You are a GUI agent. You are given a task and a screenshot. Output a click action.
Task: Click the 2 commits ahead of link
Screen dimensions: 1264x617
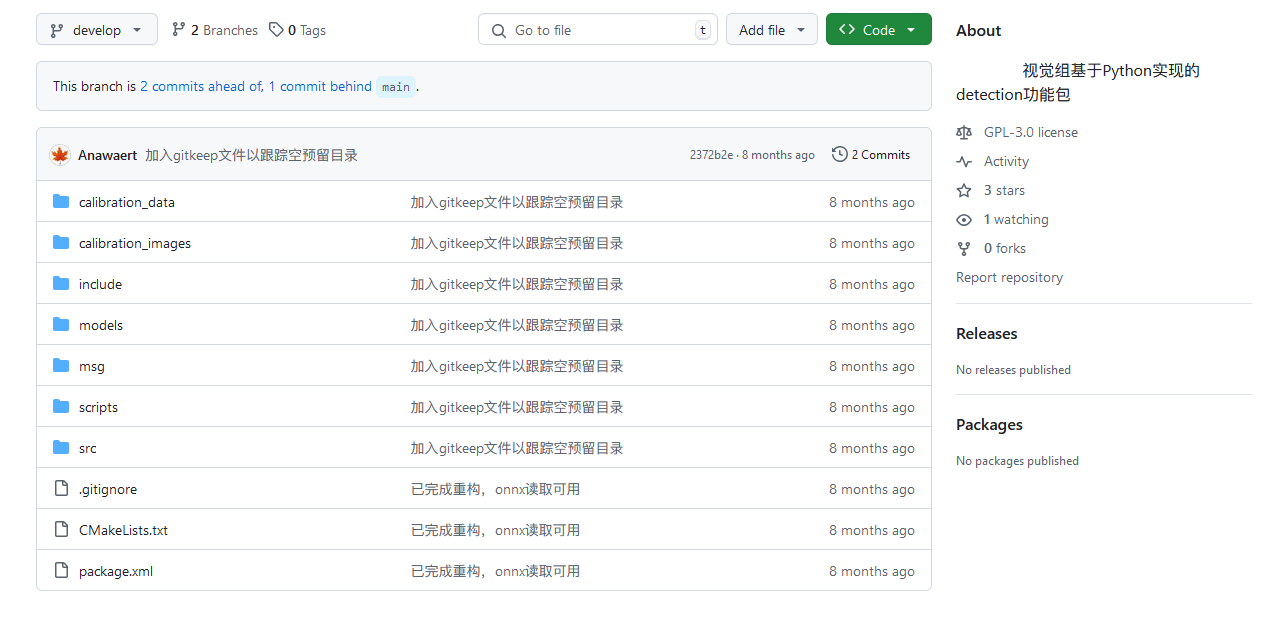pos(200,86)
